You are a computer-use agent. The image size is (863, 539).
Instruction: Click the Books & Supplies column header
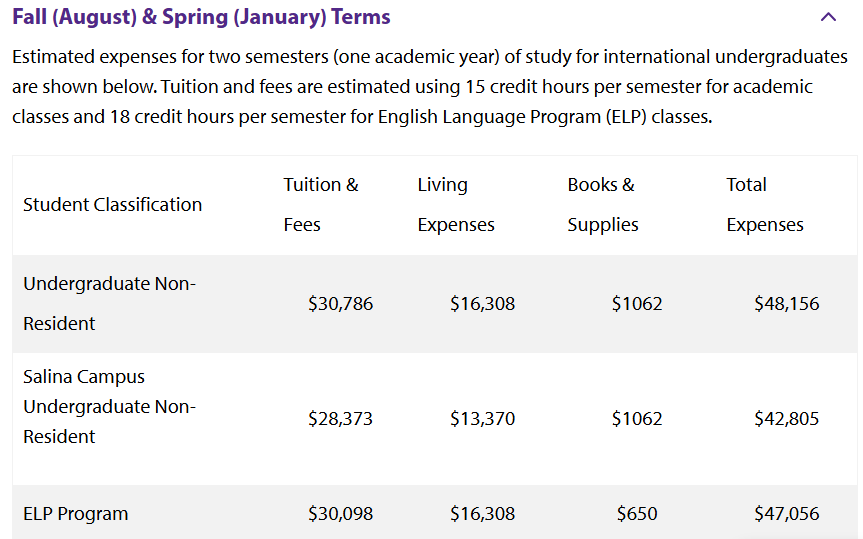coord(602,205)
